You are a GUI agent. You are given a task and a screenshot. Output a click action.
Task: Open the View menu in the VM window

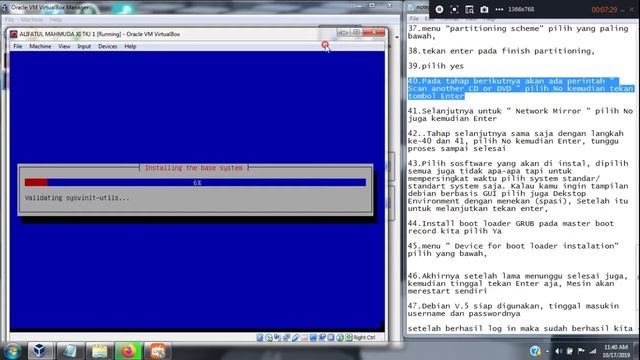pos(64,47)
